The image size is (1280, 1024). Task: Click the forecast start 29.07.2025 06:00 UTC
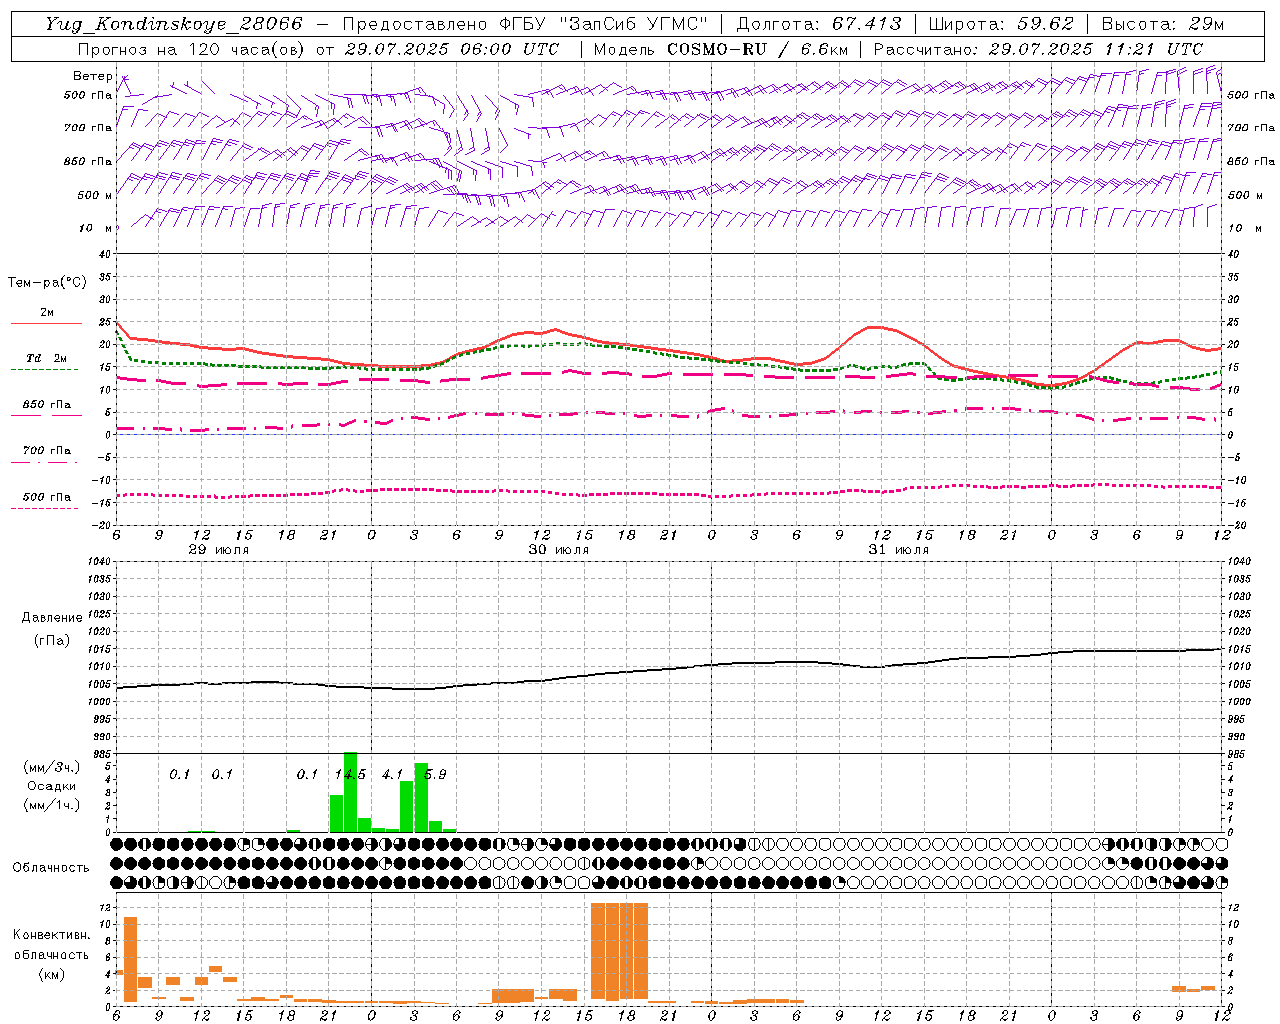[451, 49]
